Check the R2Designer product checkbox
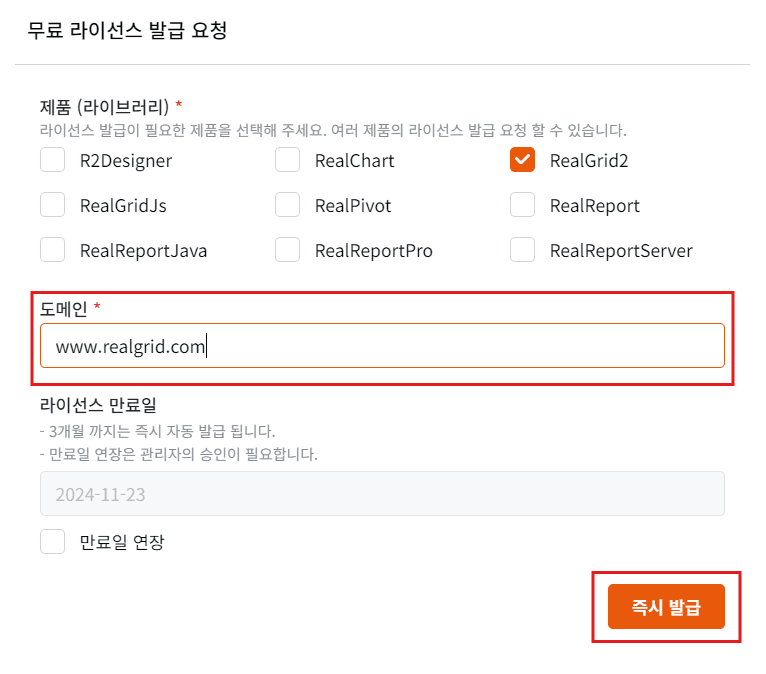 [52, 160]
